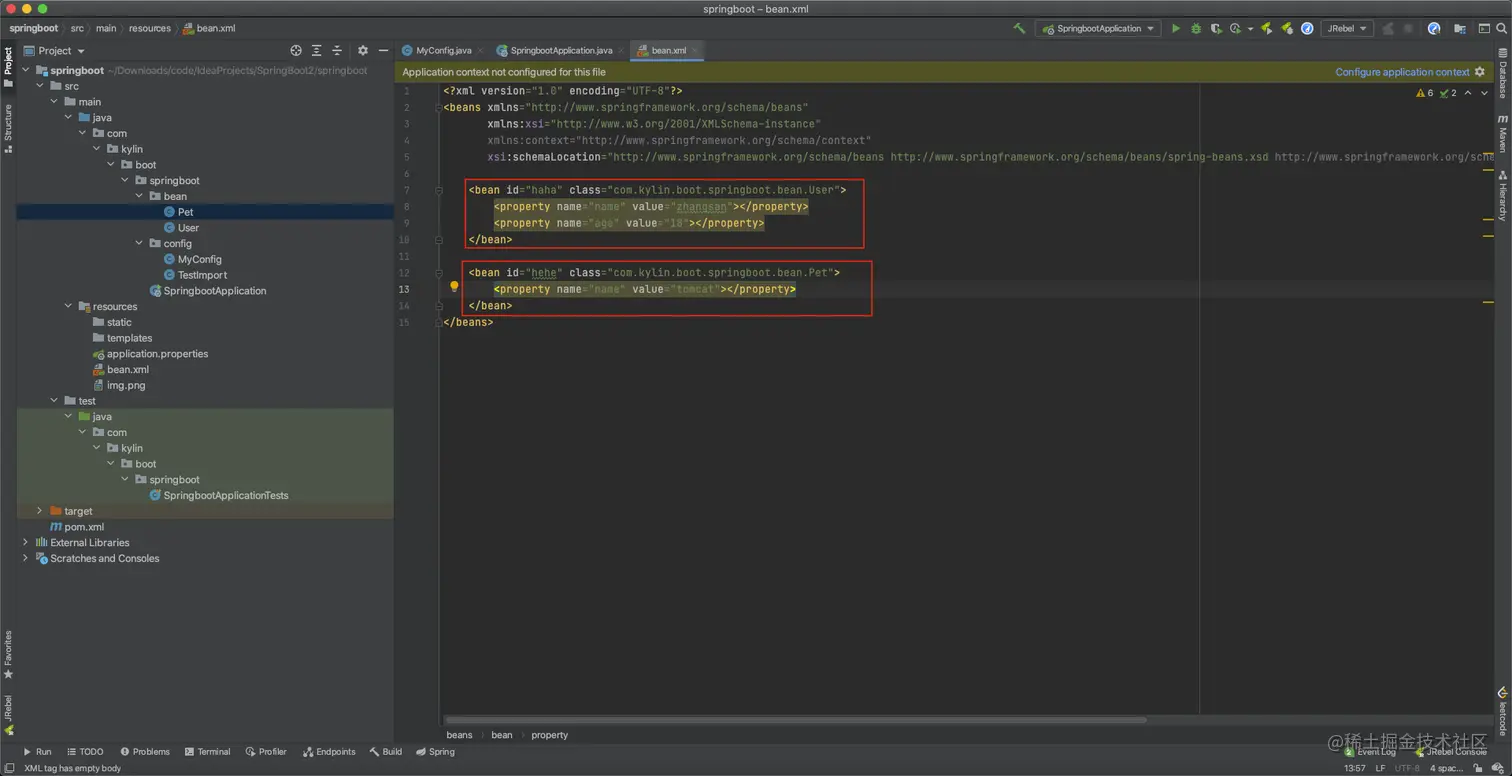This screenshot has width=1512, height=776.
Task: Click the Build Project hammer icon
Action: click(x=1019, y=28)
